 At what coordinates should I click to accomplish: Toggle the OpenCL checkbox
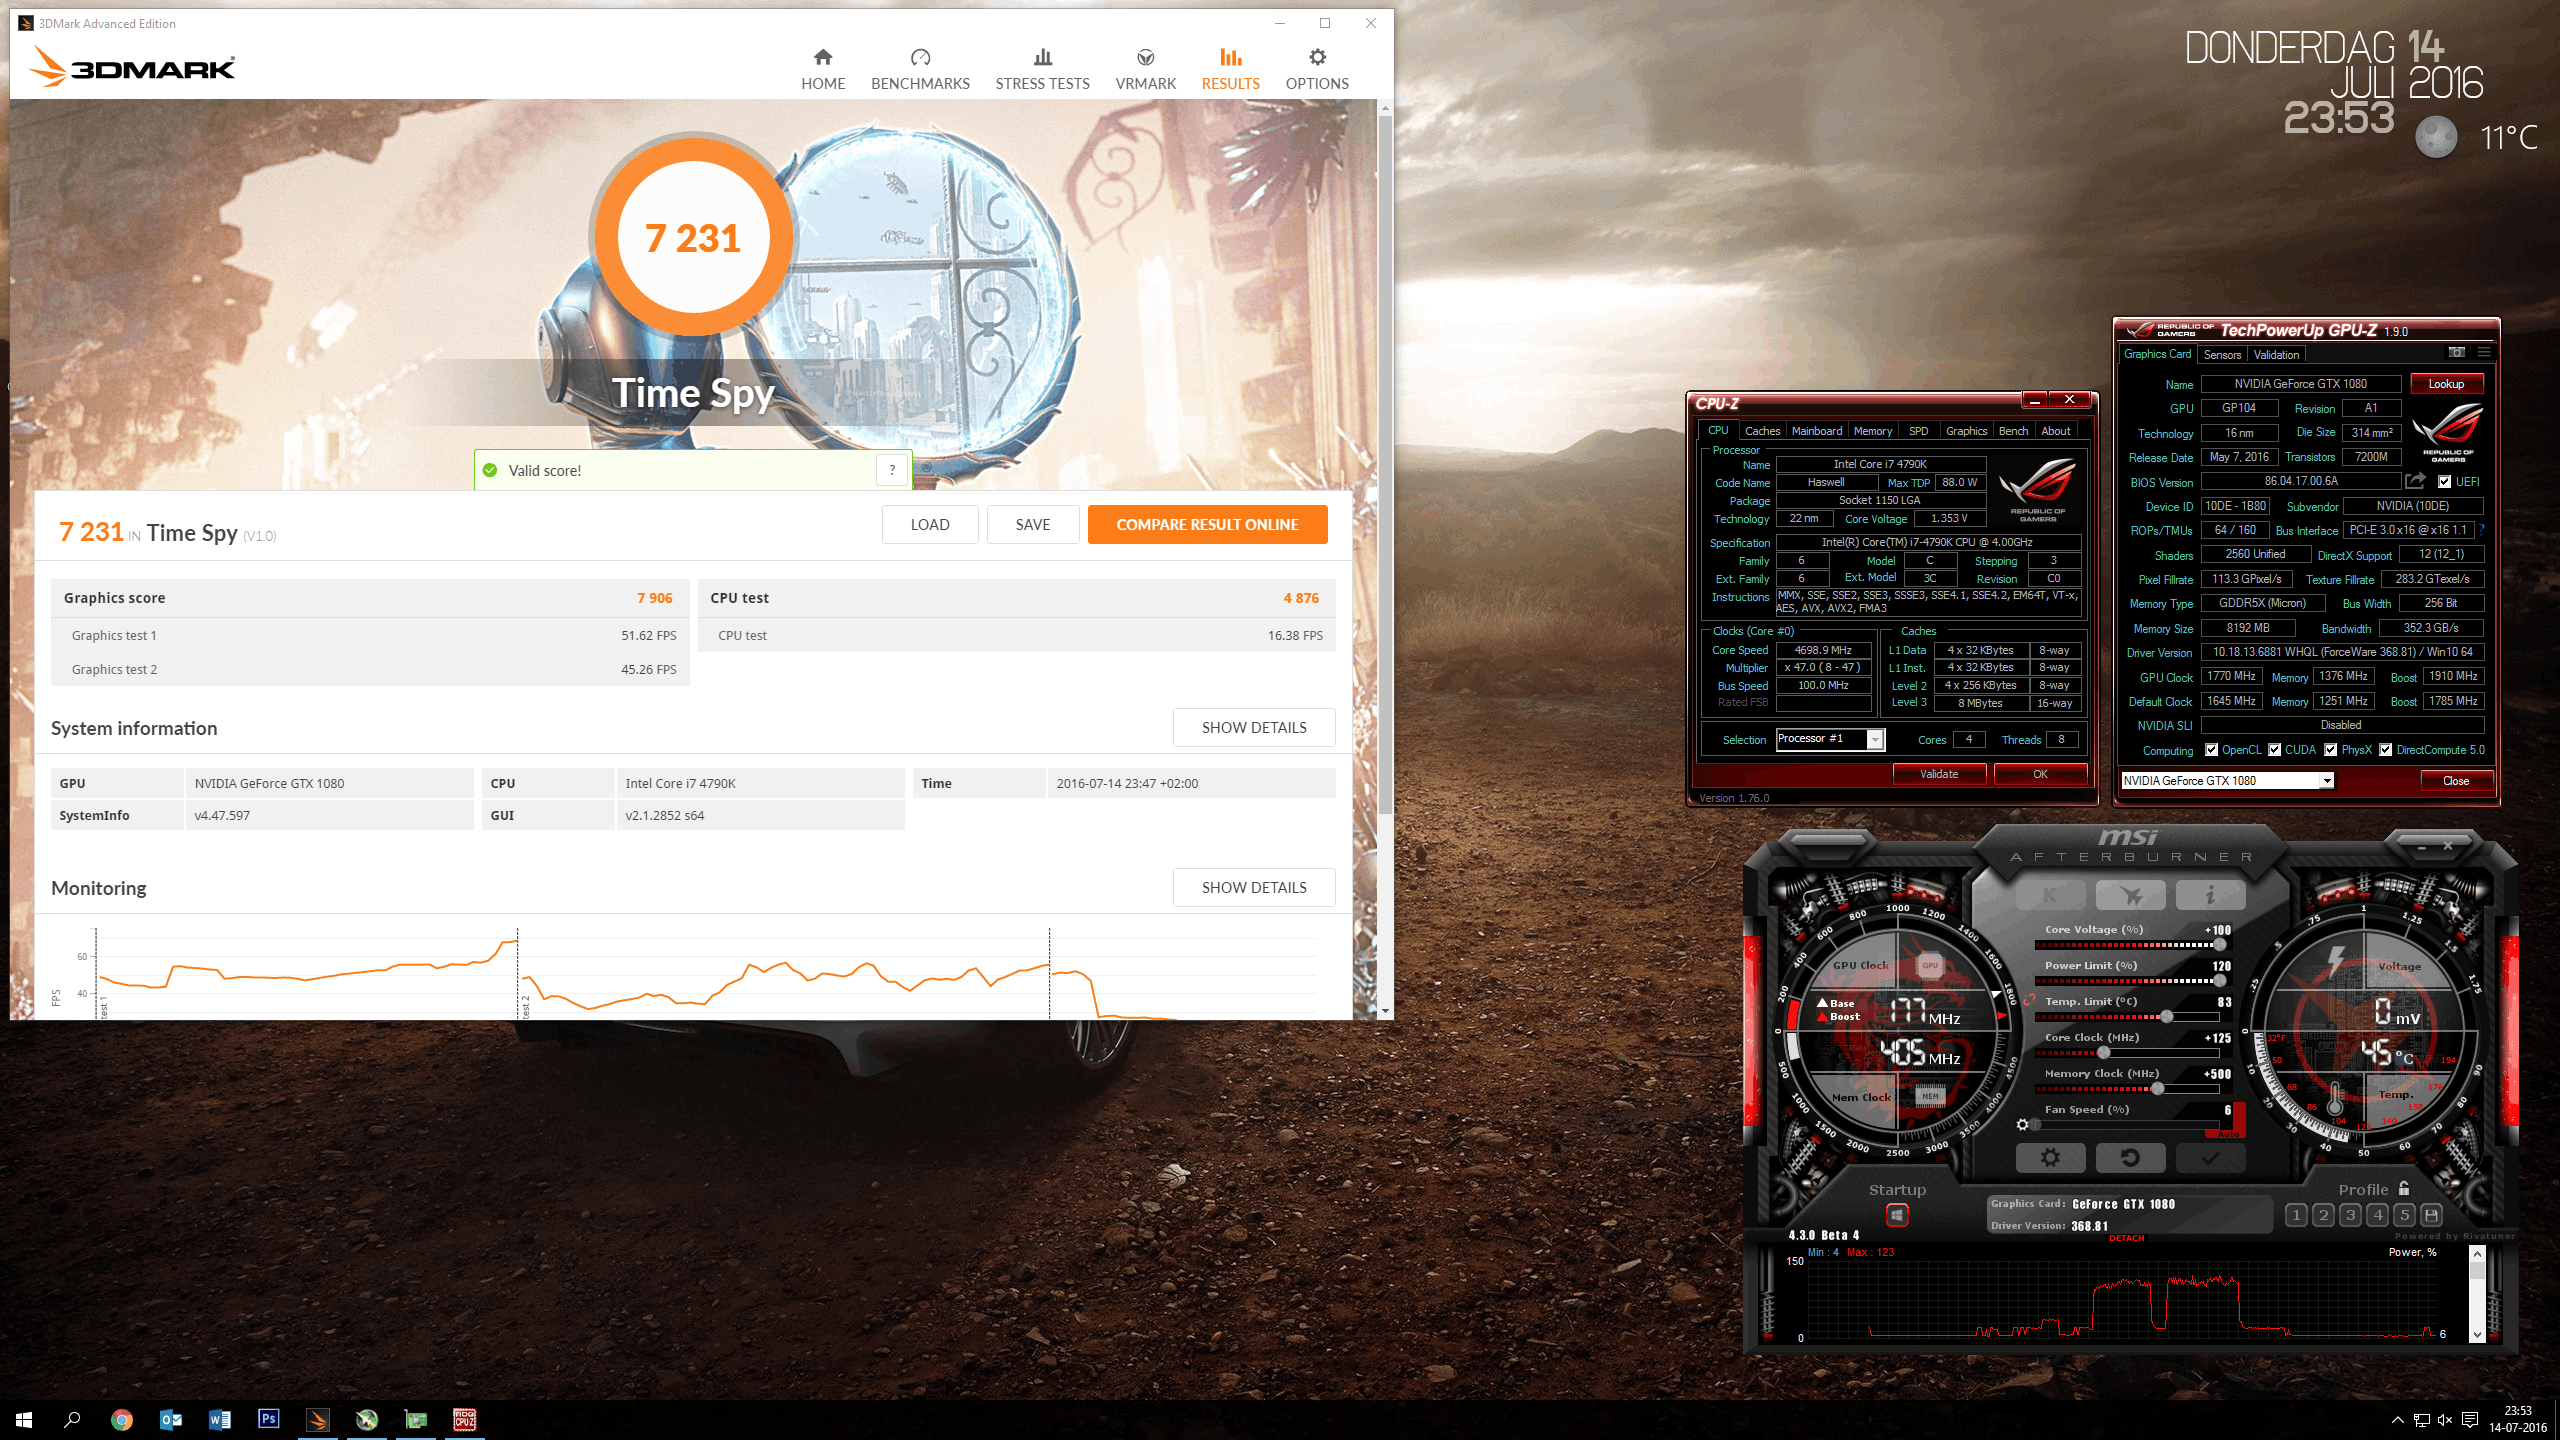tap(2212, 750)
